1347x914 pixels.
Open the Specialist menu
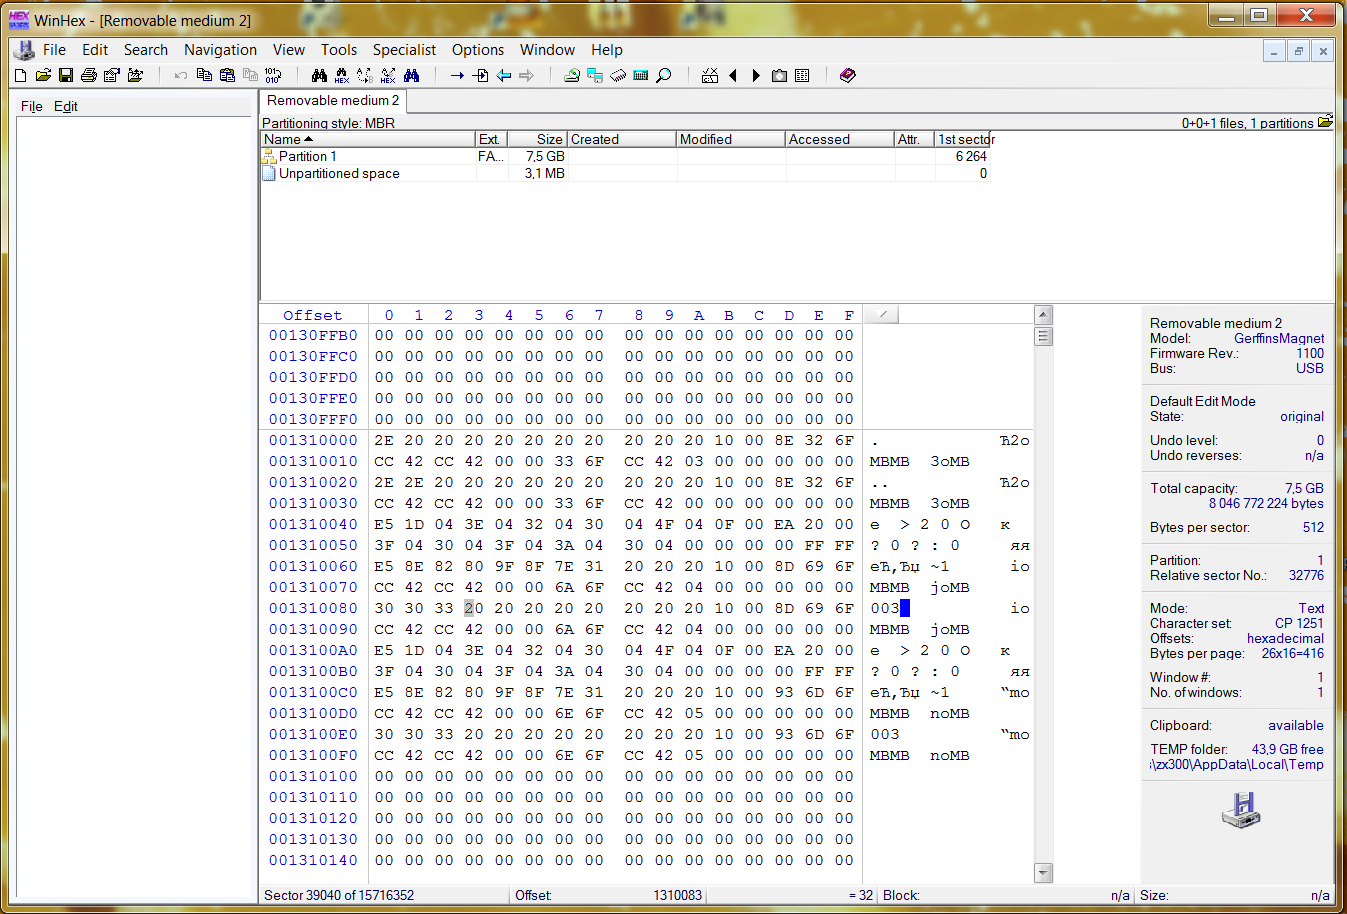point(404,50)
